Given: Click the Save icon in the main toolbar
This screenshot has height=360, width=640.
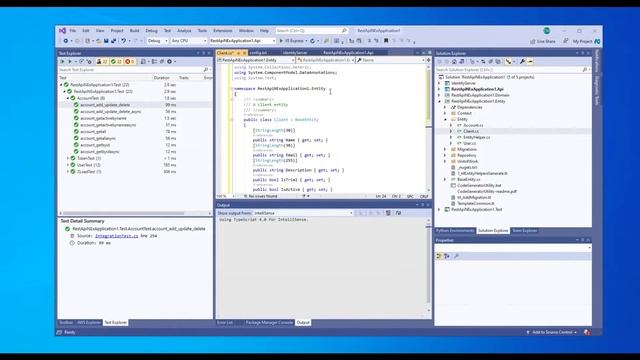Looking at the screenshot, I should coord(106,41).
